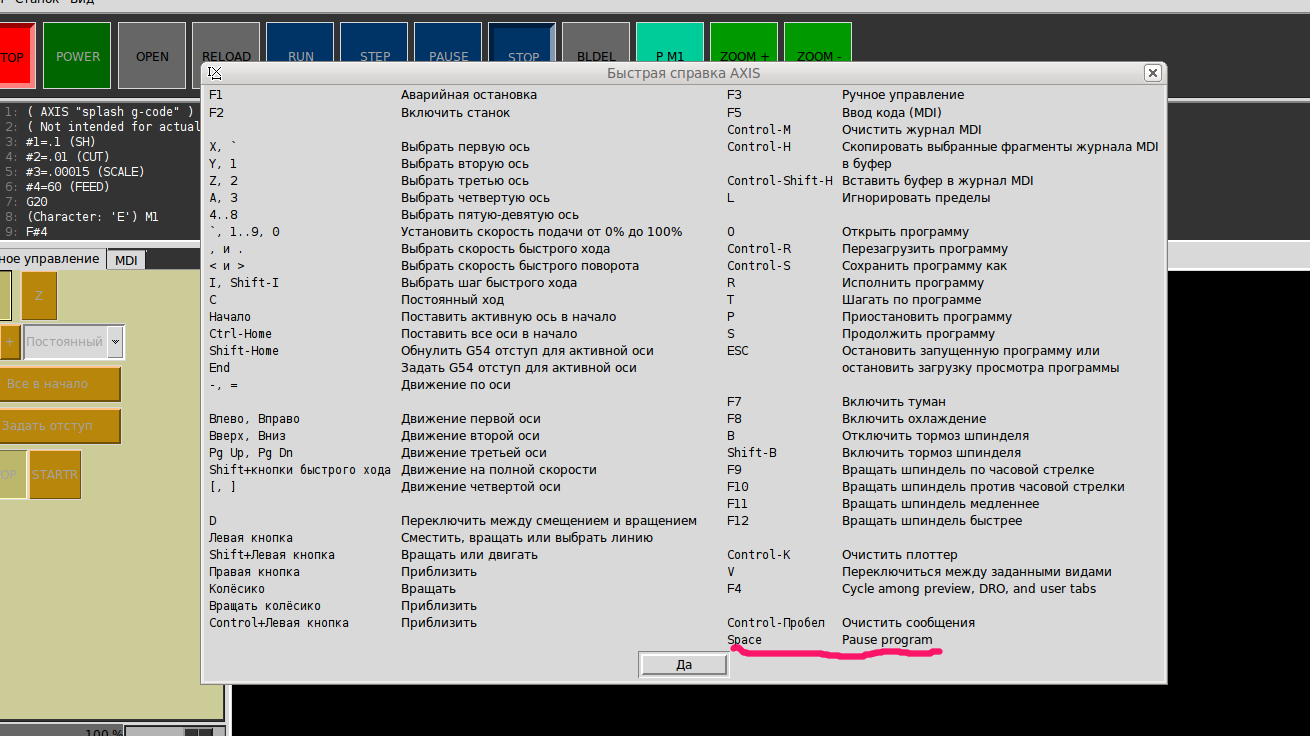Viewport: 1310px width, 736px height.
Task: Select the Z axis button
Action: click(39, 295)
